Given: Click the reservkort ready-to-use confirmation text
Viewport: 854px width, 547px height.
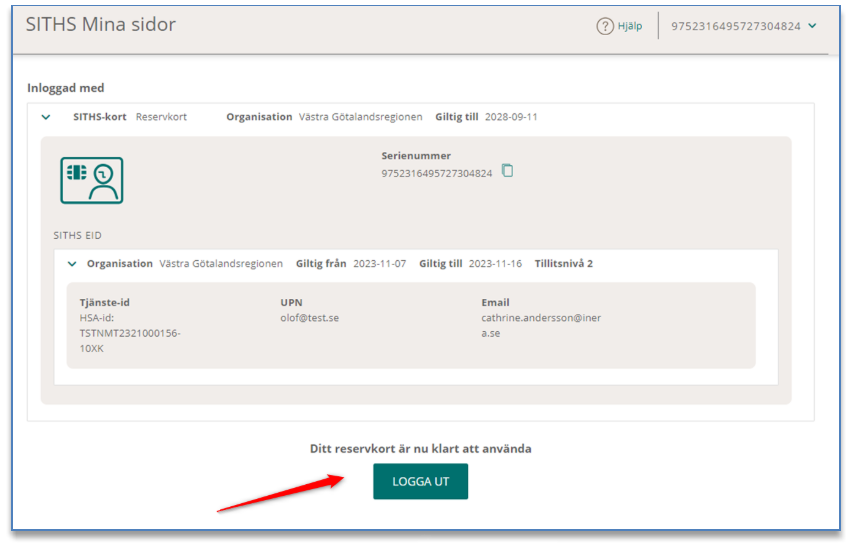Looking at the screenshot, I should [420, 449].
